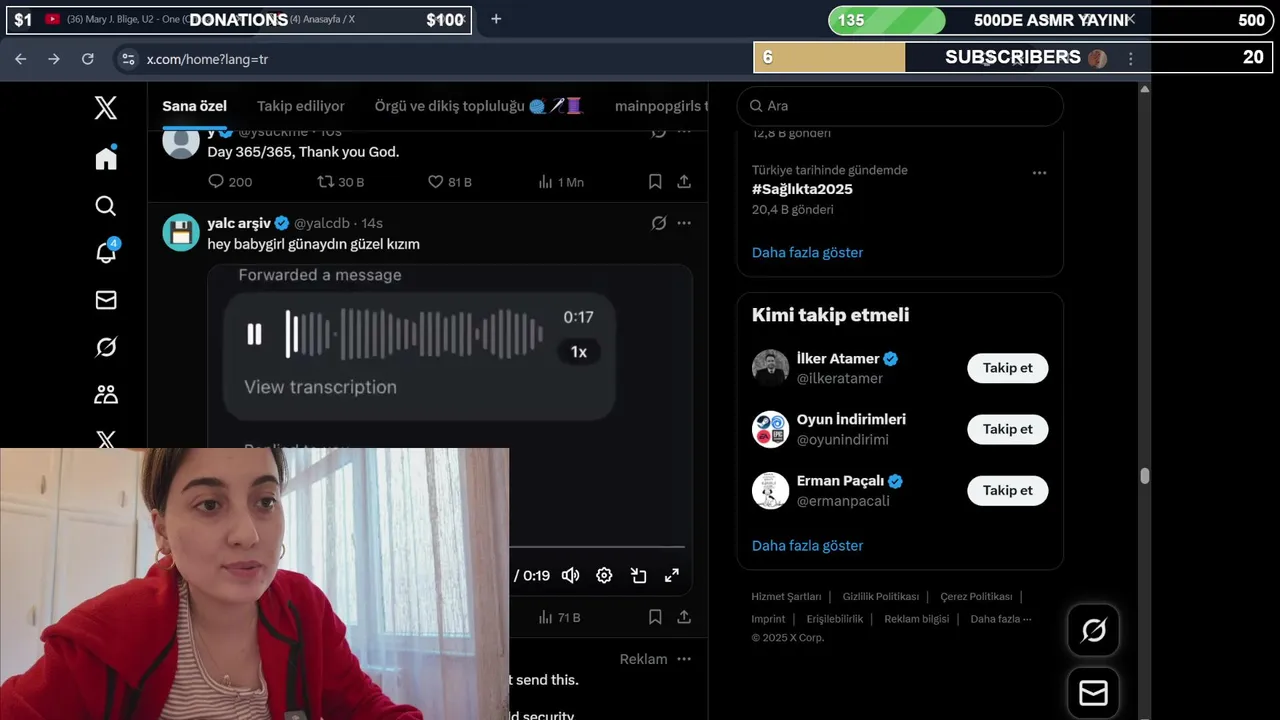1280x720 pixels.
Task: Click the page vertical scrollbar thumb
Action: 1145,476
